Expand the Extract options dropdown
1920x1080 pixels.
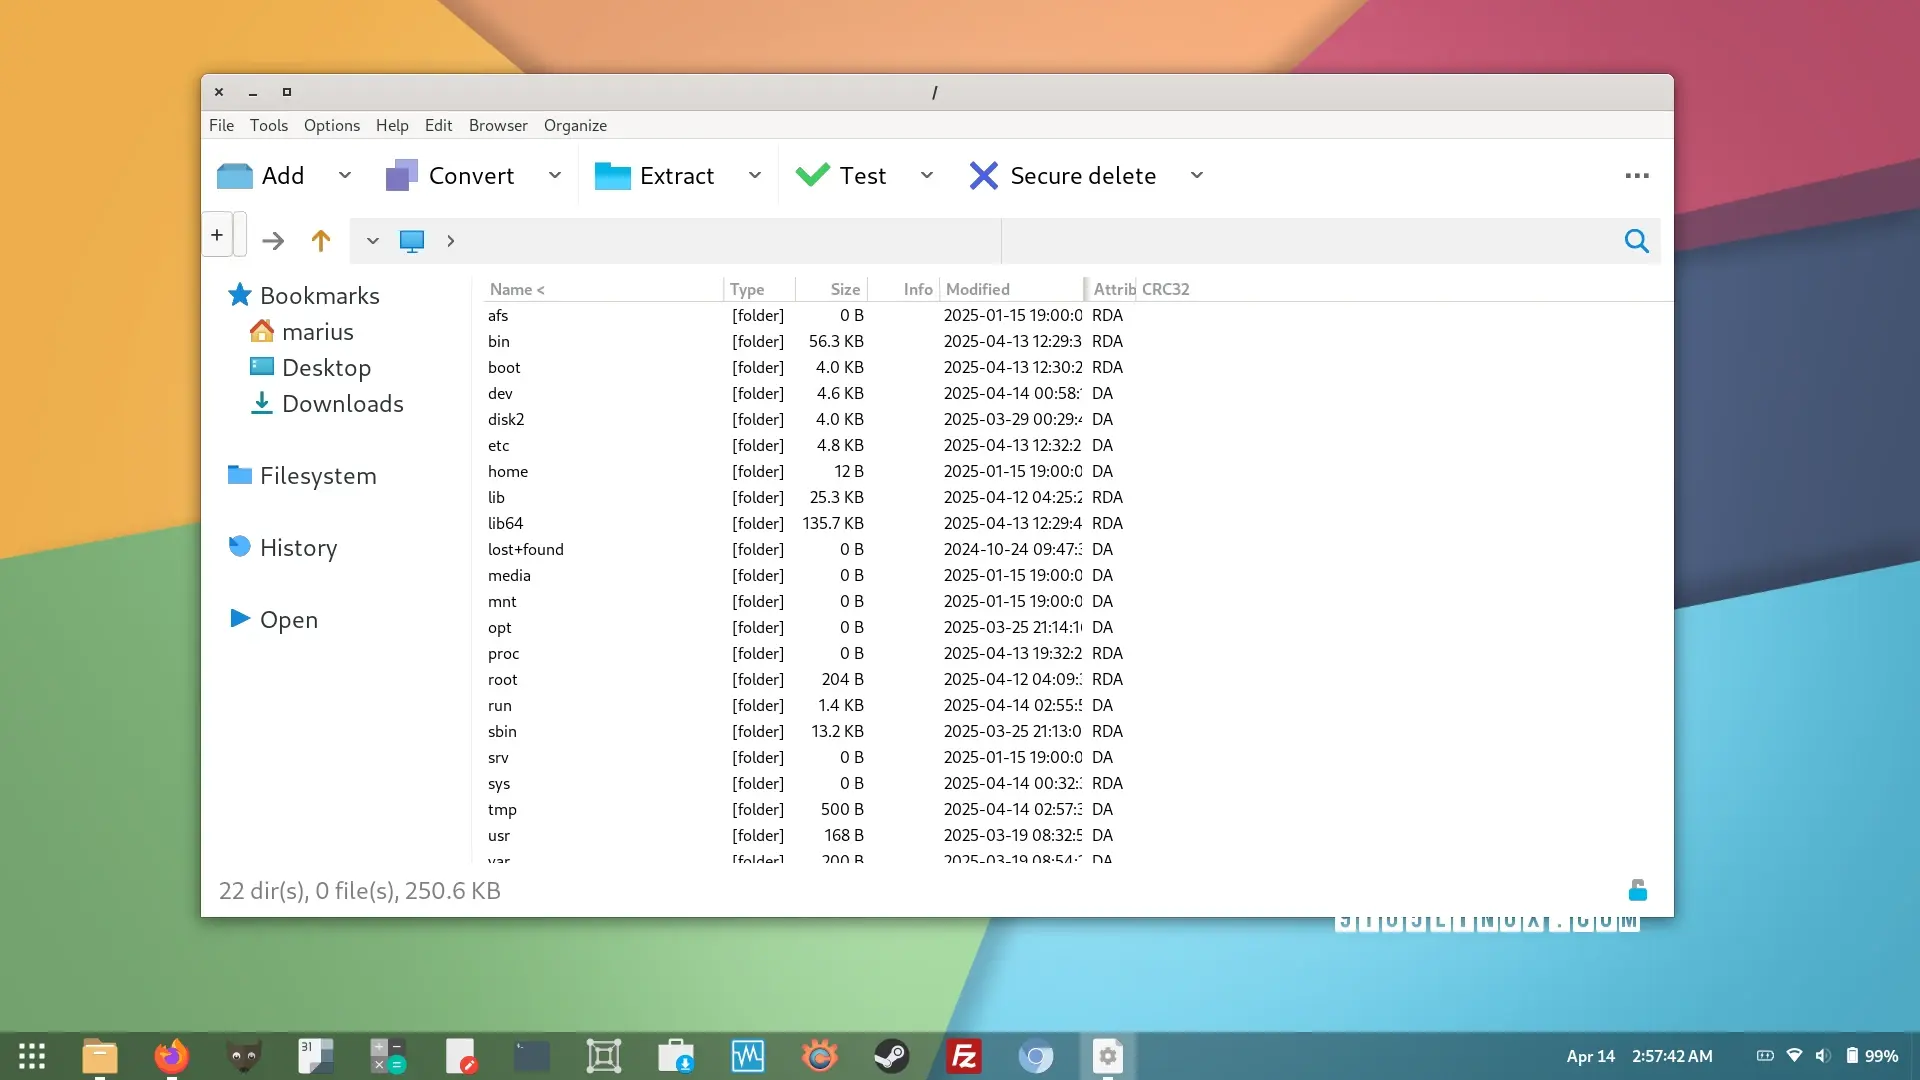pos(755,176)
